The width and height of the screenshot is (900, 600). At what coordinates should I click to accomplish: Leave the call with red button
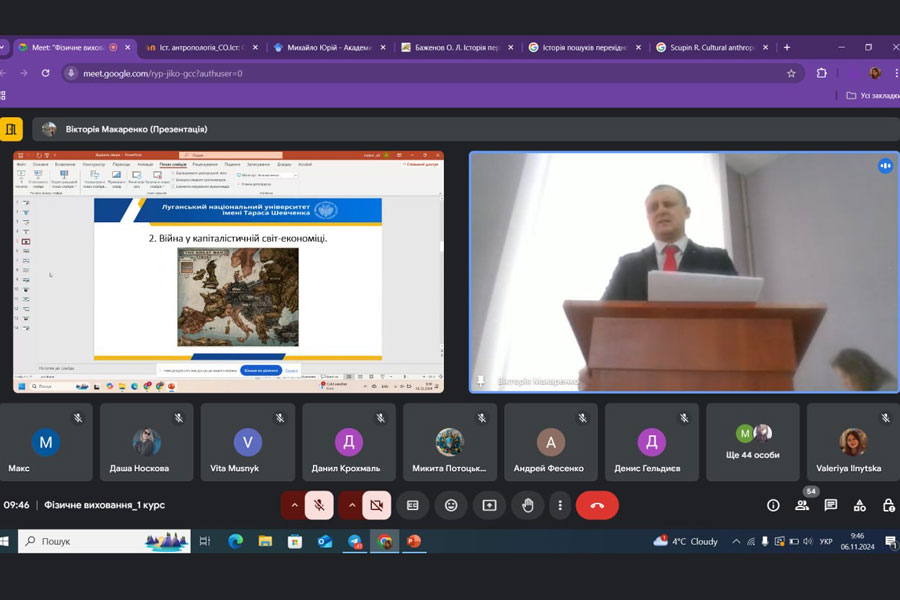[x=597, y=505]
